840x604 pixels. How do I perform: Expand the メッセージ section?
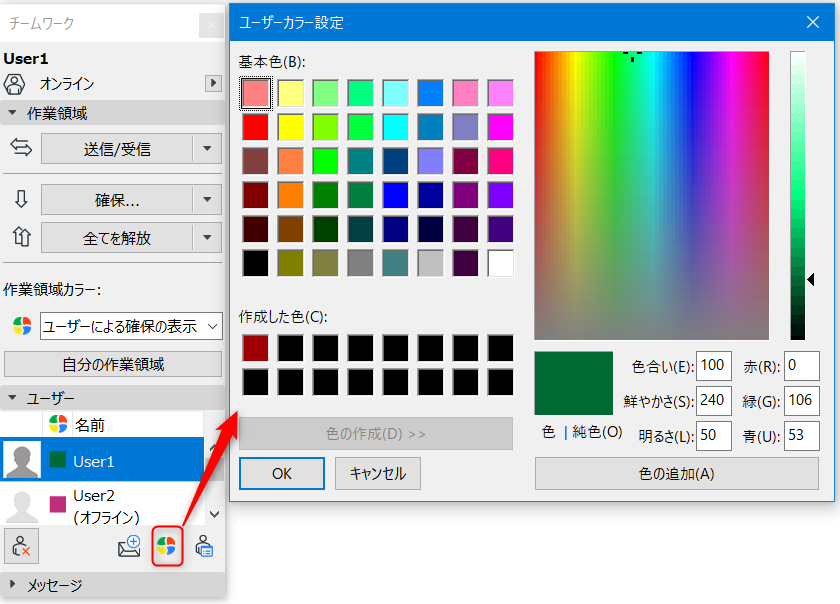(12, 584)
